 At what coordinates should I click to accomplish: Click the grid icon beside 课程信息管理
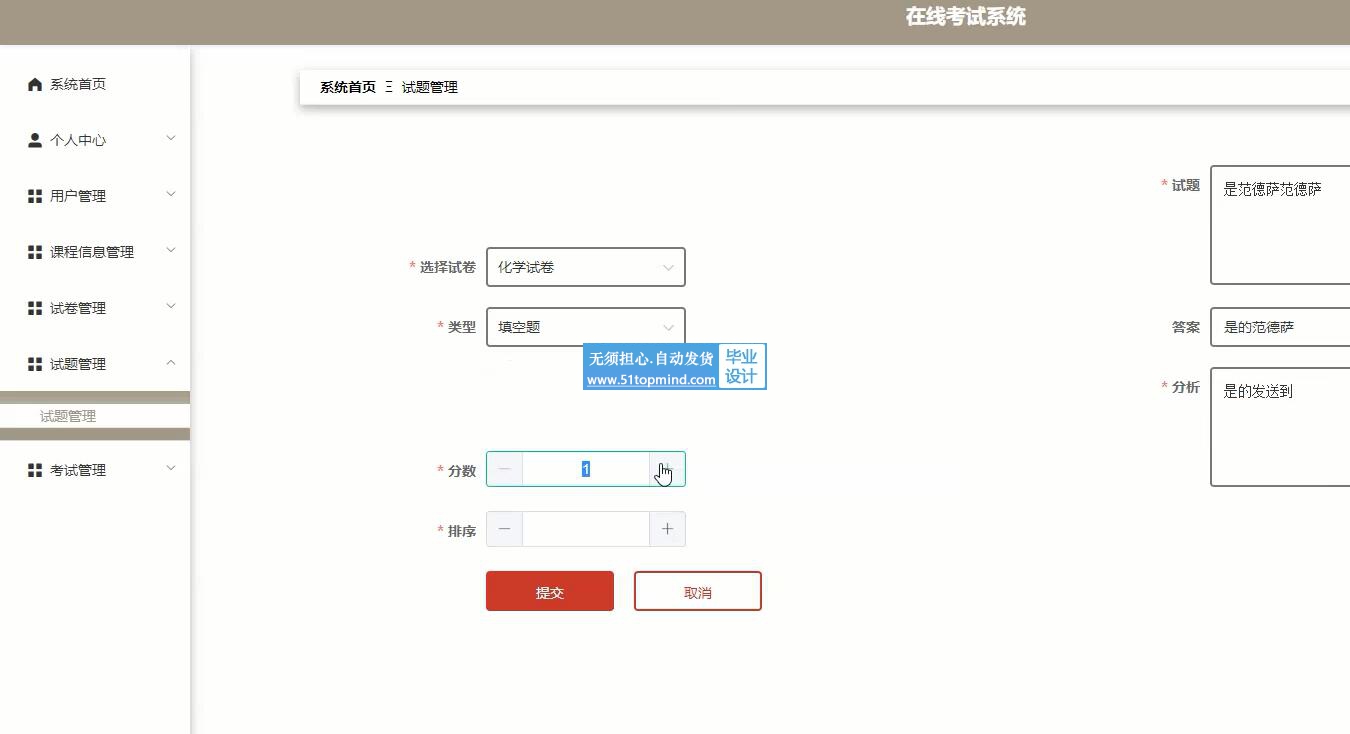click(x=35, y=253)
